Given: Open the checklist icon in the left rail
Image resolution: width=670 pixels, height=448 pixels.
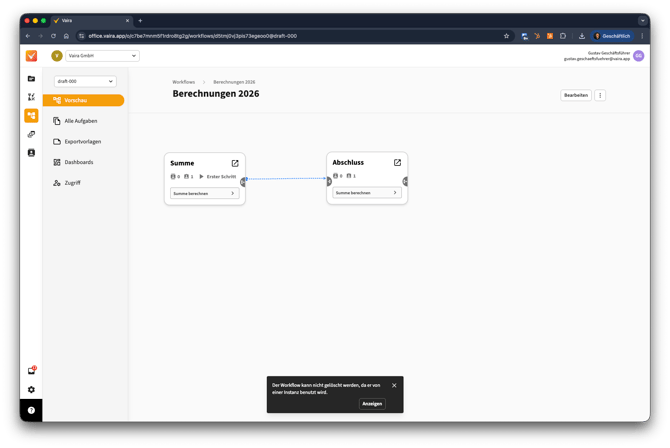Looking at the screenshot, I should click(x=31, y=97).
